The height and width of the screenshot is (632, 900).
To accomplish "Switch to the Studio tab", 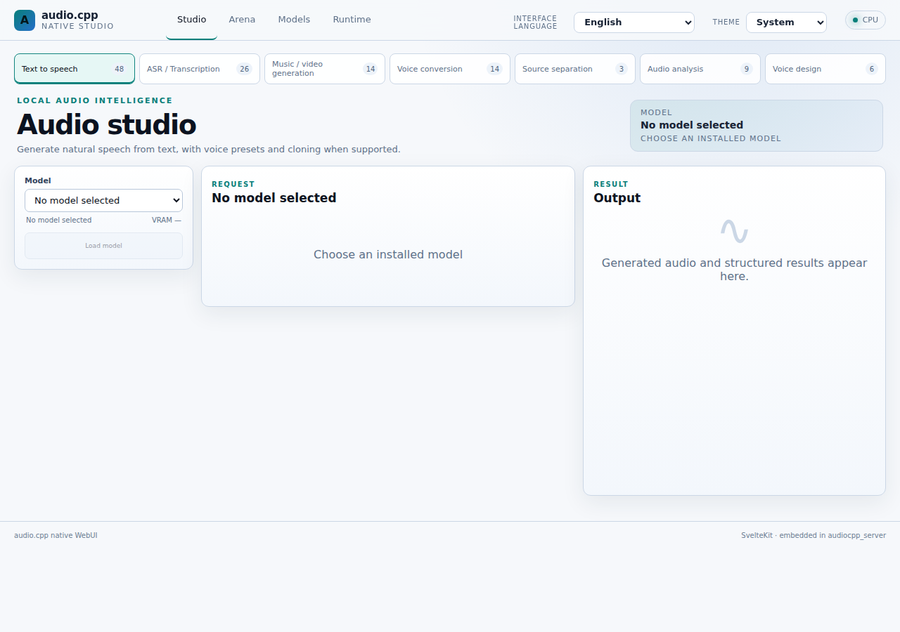I will coord(192,20).
